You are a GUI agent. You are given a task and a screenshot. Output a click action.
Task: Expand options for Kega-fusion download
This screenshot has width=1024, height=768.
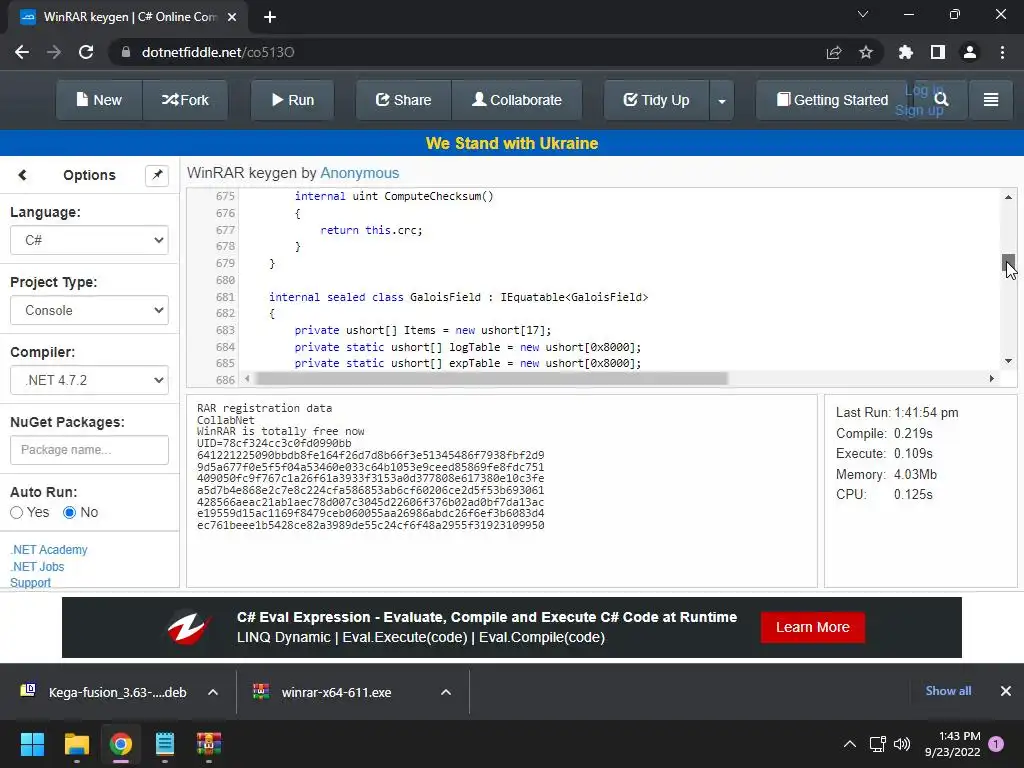pos(213,692)
